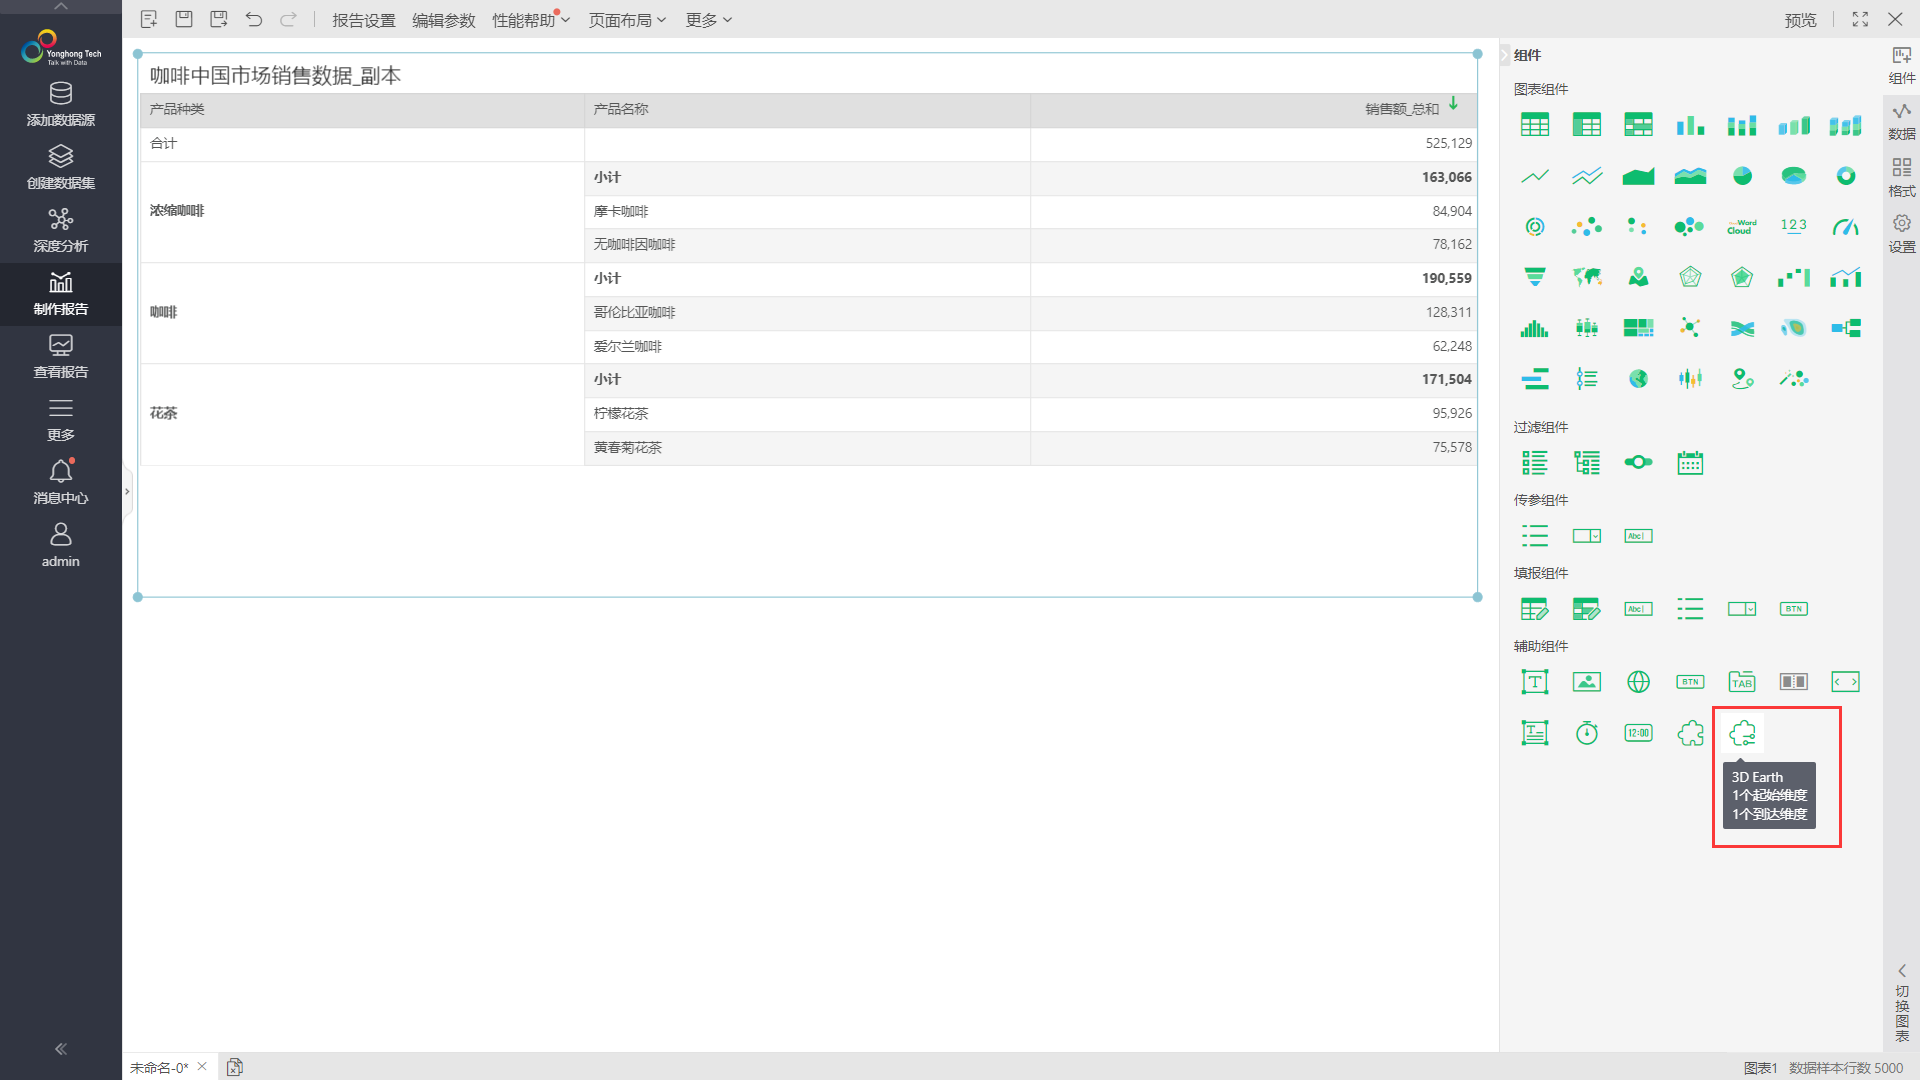
Task: Expand the left sidebar handle
Action: pos(127,492)
